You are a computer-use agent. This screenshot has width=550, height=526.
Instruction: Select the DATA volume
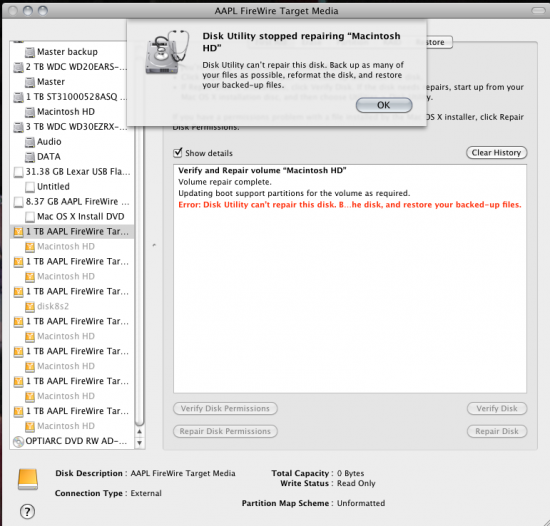coord(72,156)
